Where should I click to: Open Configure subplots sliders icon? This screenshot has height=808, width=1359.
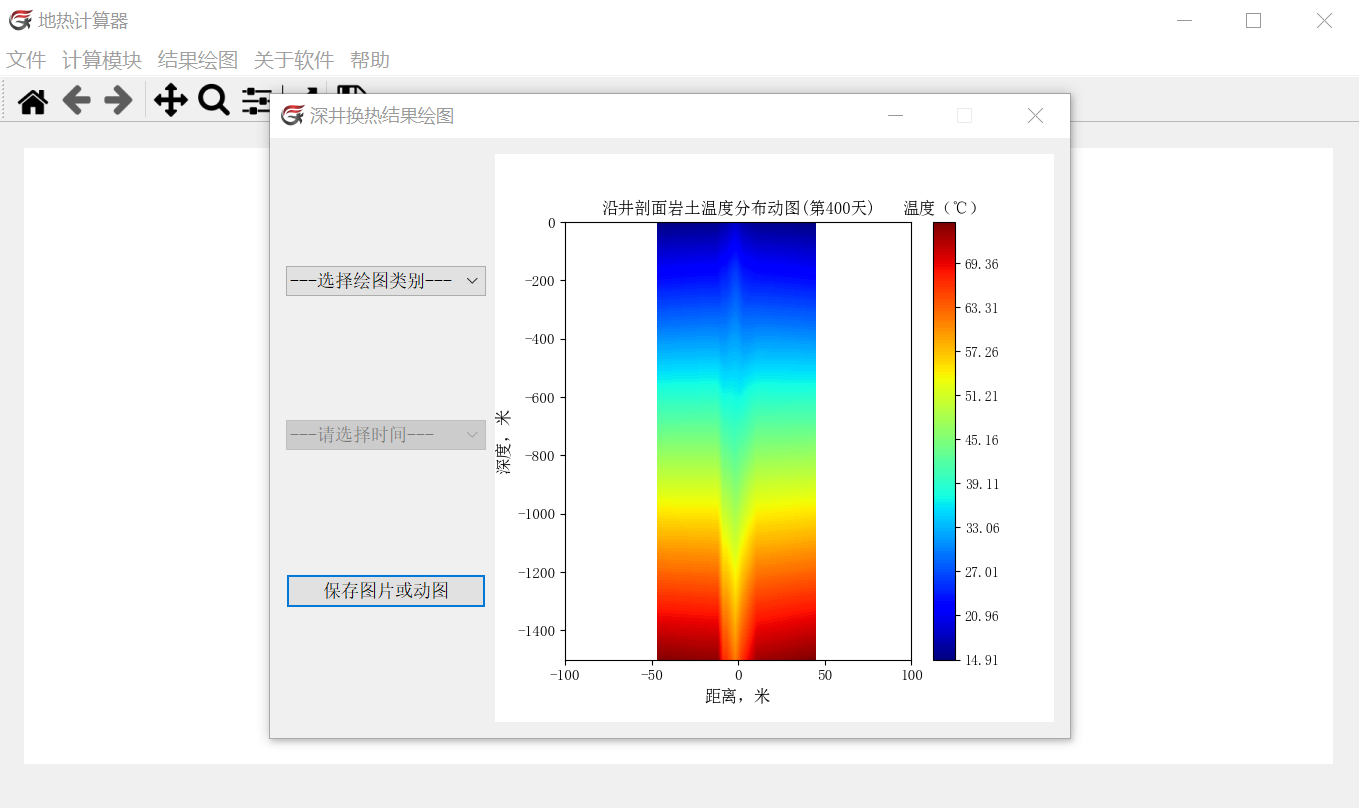257,101
